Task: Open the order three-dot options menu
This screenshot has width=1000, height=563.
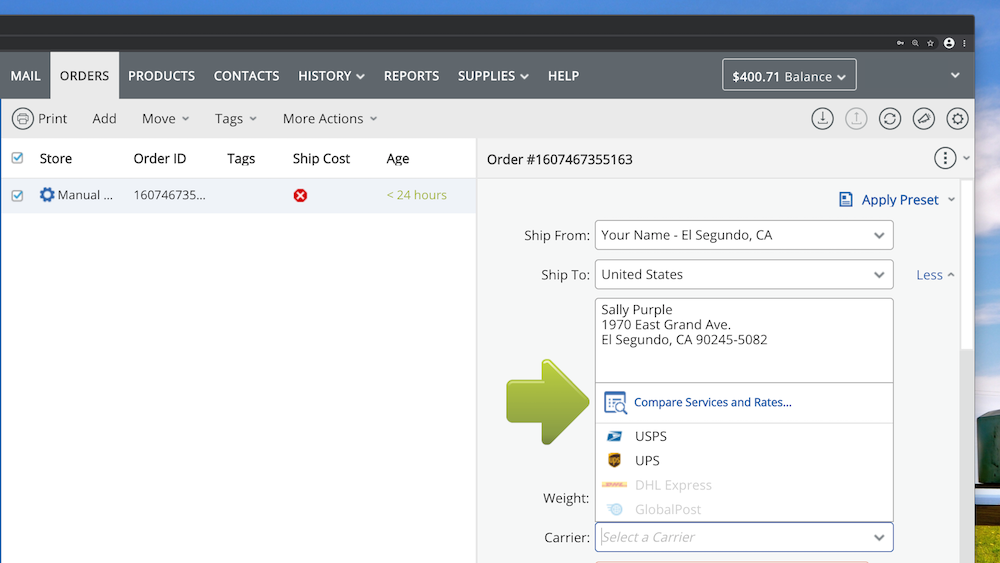Action: (944, 158)
